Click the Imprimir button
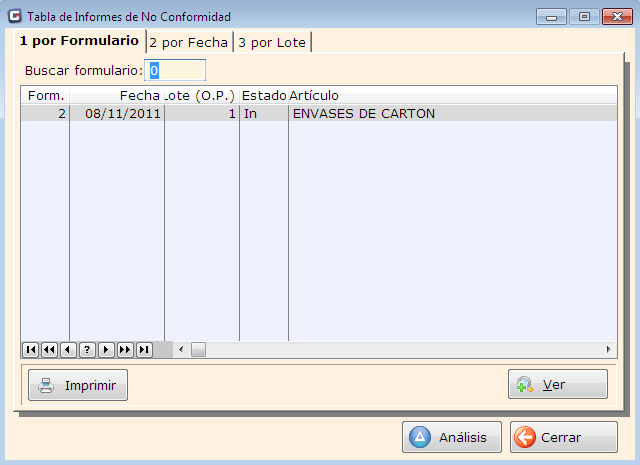The image size is (640, 465). pyautogui.click(x=78, y=385)
